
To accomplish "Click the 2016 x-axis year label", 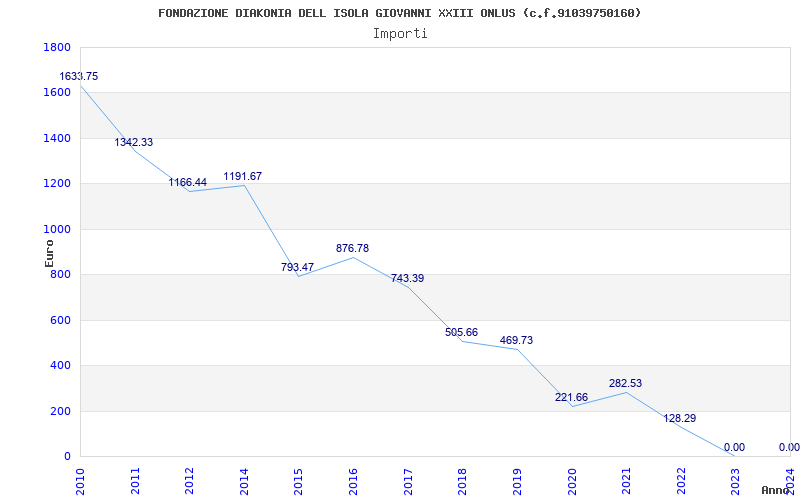I will point(353,482).
